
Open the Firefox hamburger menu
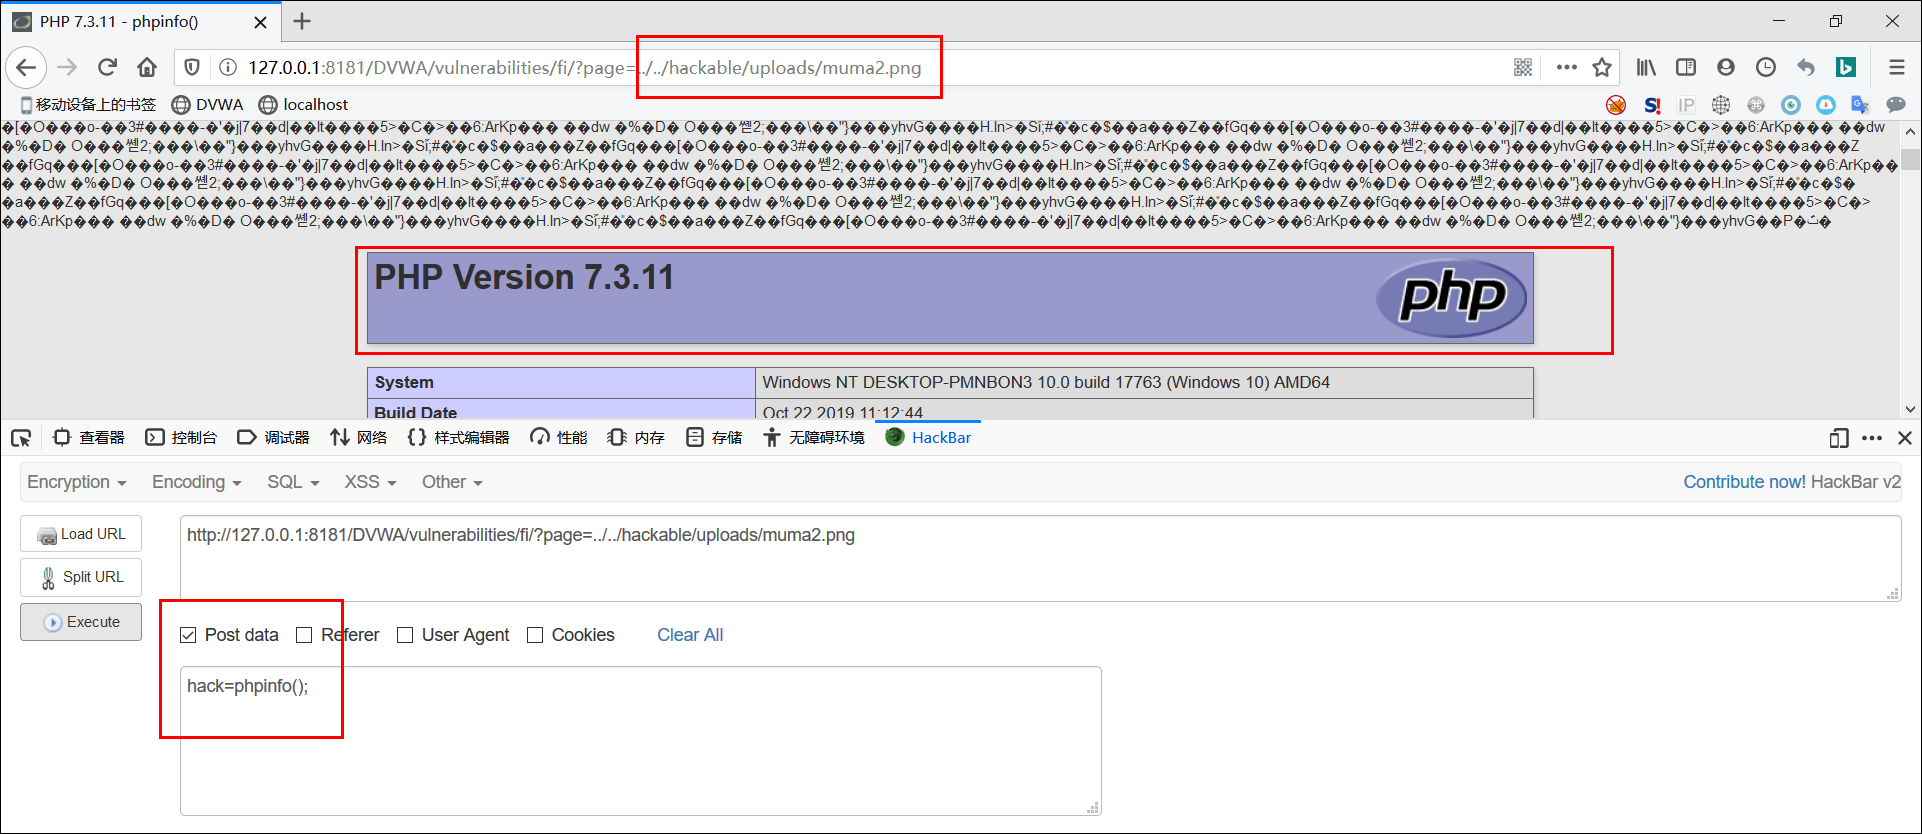pyautogui.click(x=1896, y=67)
